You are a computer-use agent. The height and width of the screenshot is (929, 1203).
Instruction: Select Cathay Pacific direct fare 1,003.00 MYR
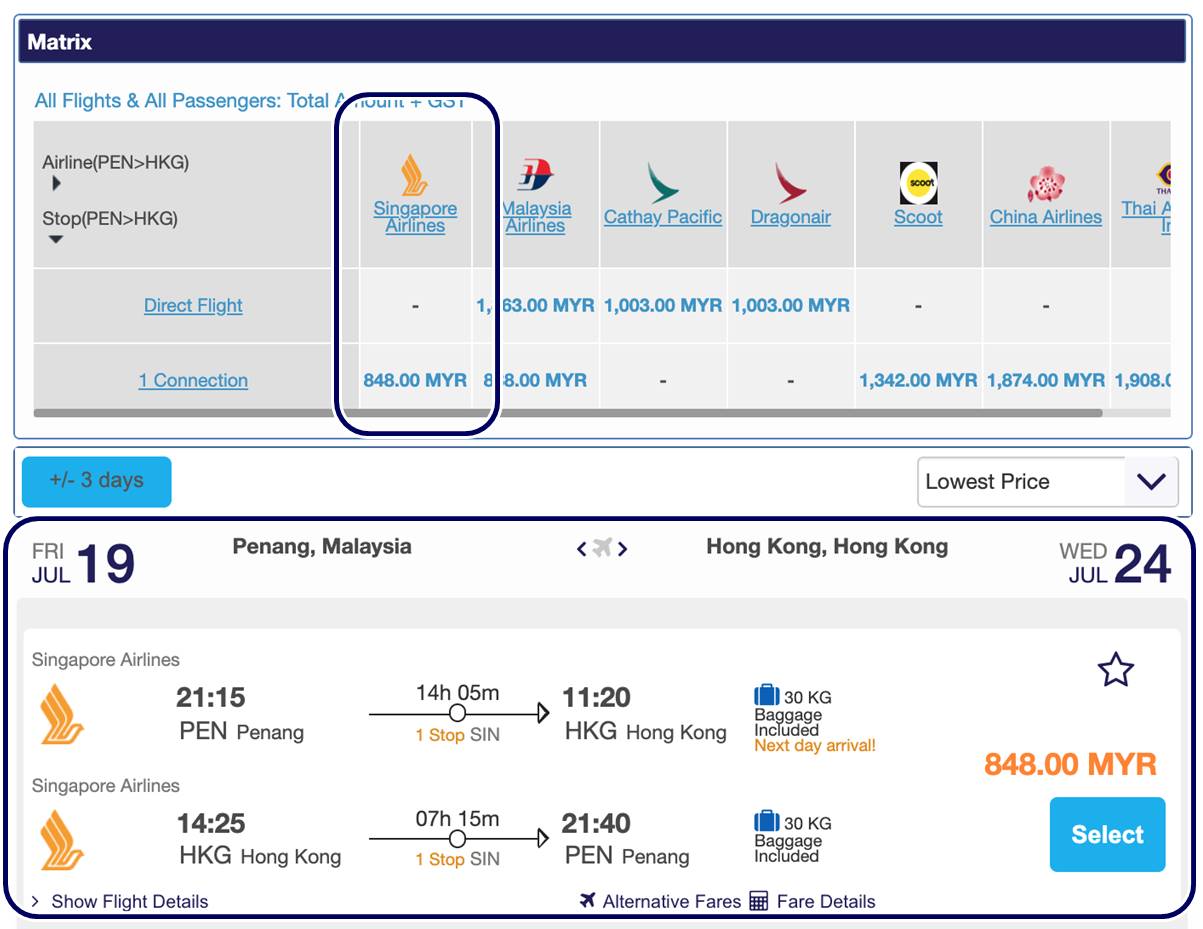coord(663,305)
